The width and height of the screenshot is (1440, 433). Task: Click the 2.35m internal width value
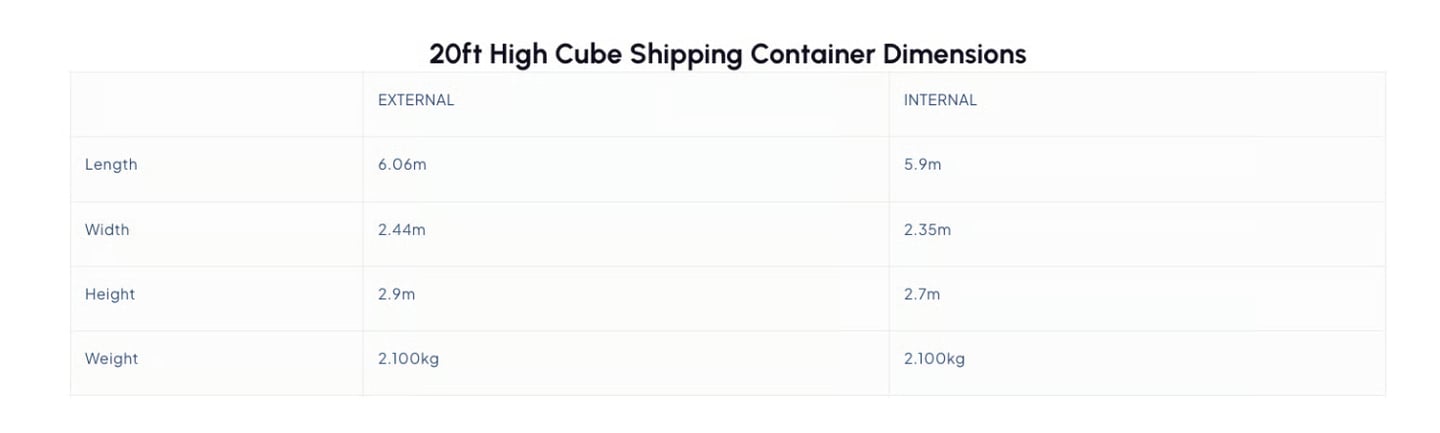click(927, 229)
